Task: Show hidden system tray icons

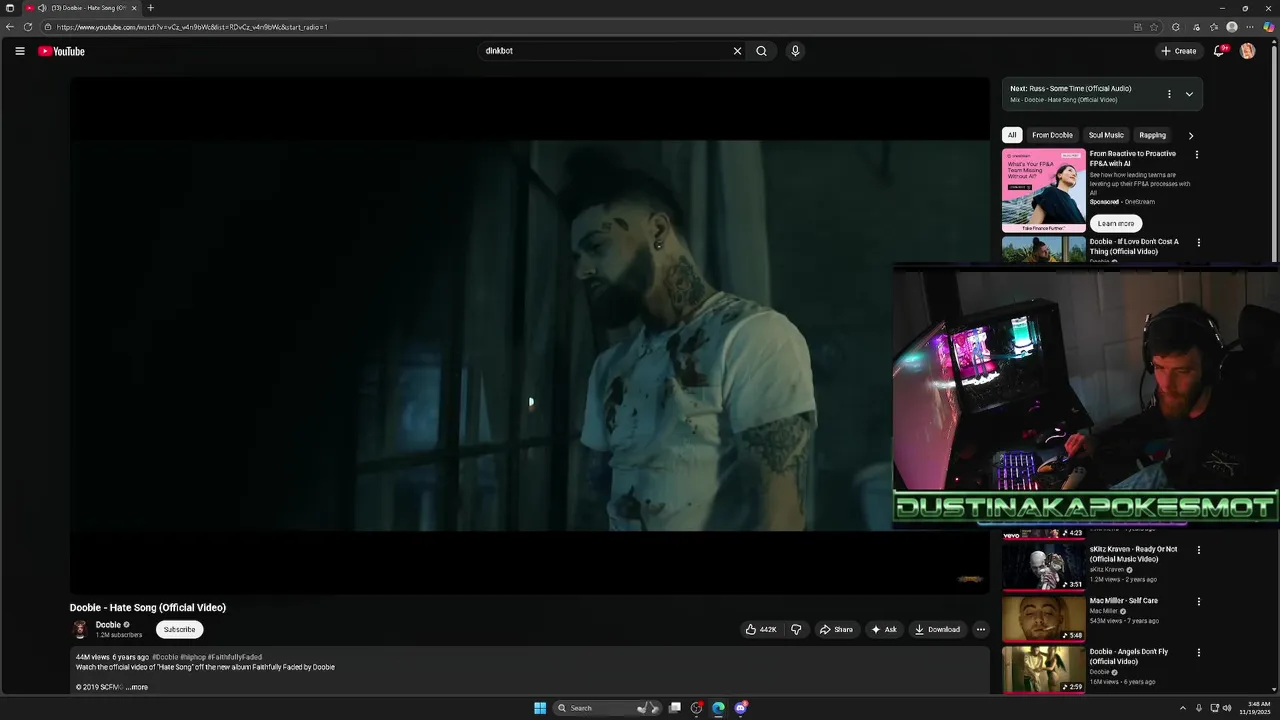Action: [x=1182, y=708]
